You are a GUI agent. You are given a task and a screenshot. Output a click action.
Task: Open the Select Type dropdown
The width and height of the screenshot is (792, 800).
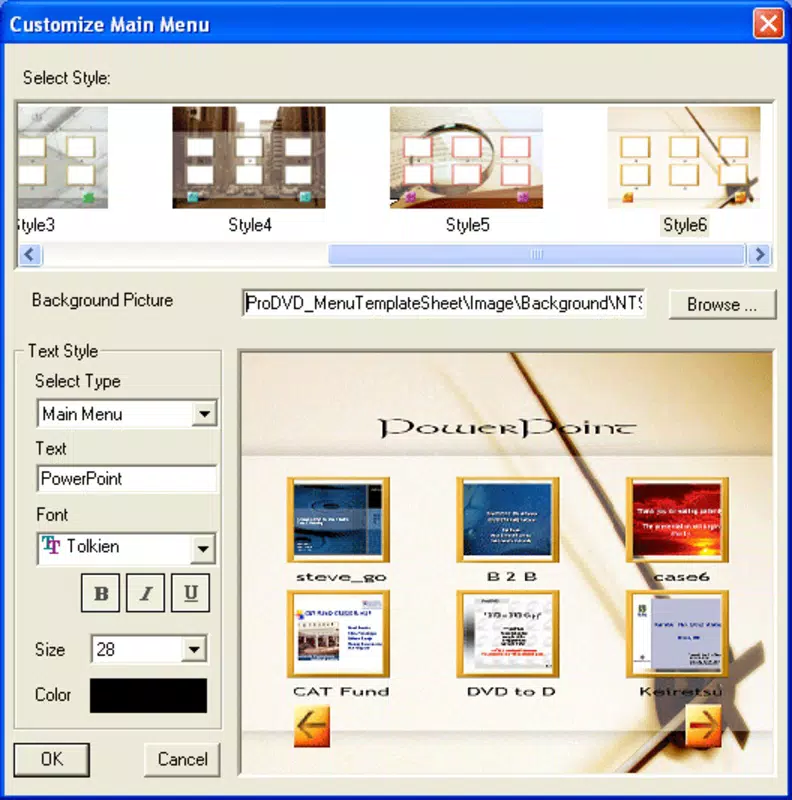(x=205, y=413)
